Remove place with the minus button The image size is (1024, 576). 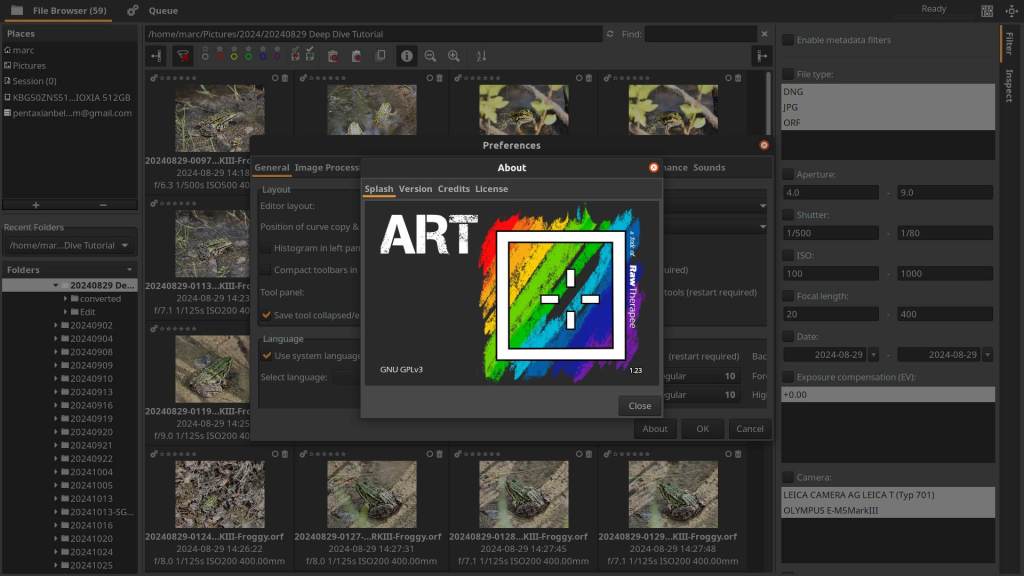tap(103, 205)
